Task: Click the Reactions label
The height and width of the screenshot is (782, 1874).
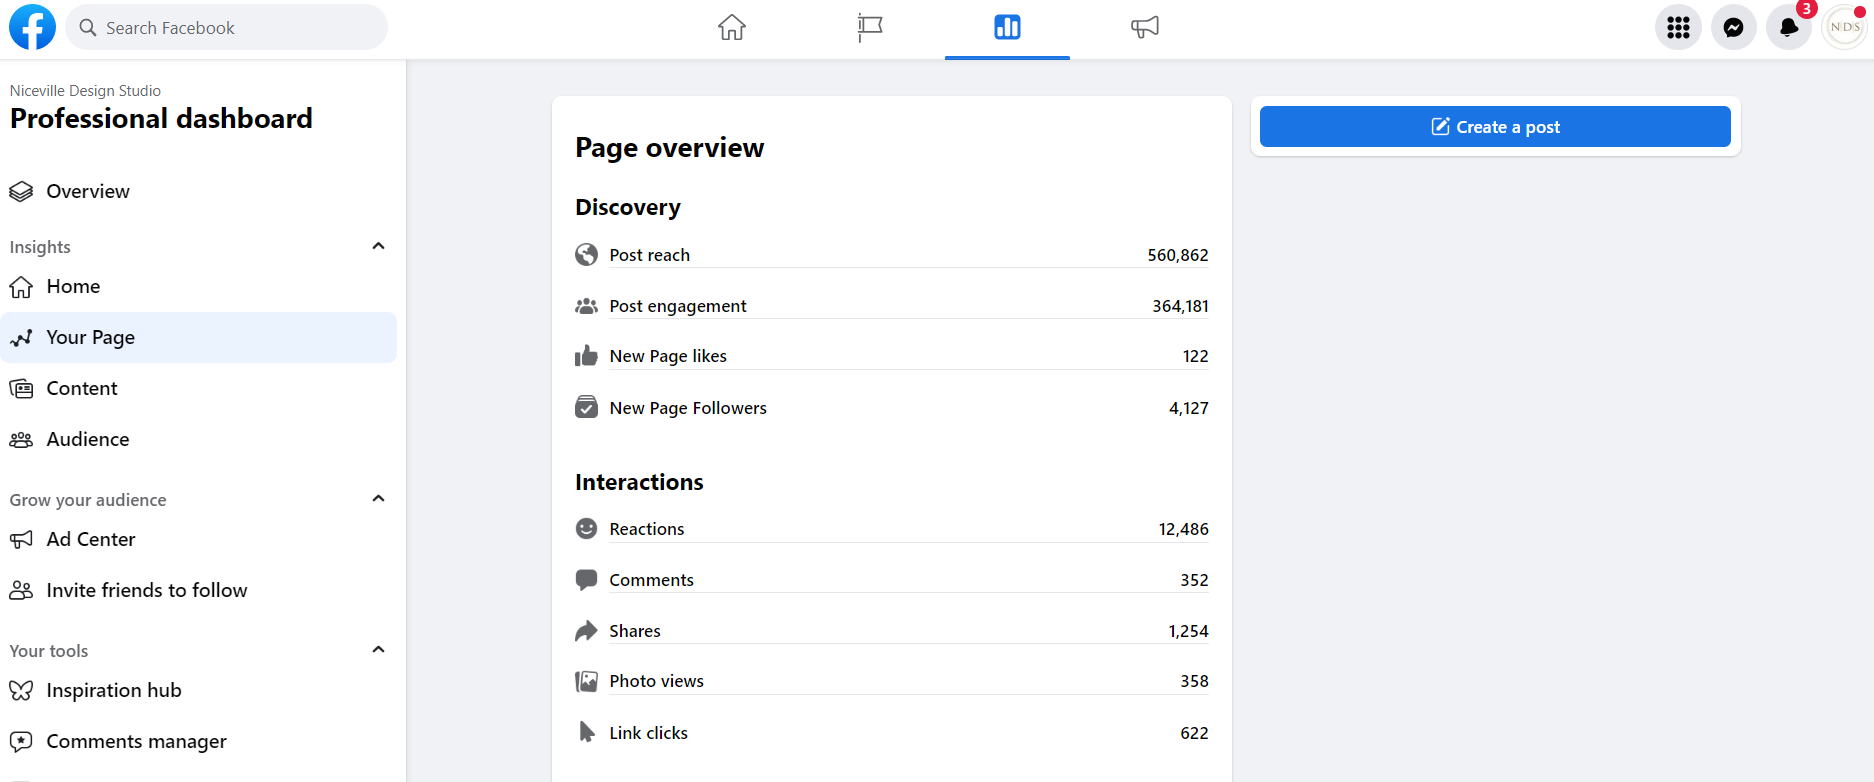Action: [647, 529]
